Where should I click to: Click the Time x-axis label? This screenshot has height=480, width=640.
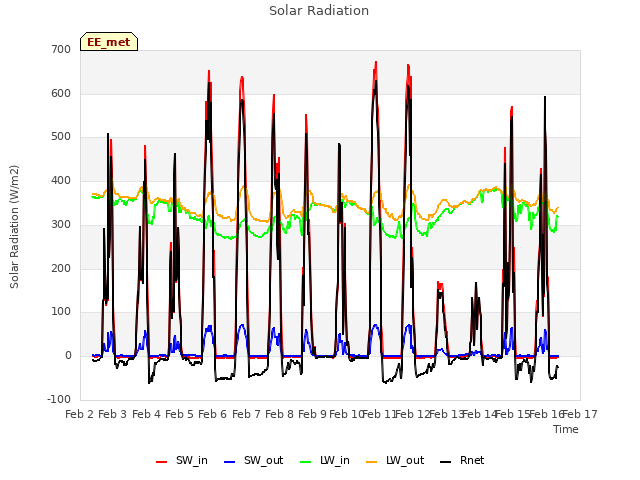566,429
